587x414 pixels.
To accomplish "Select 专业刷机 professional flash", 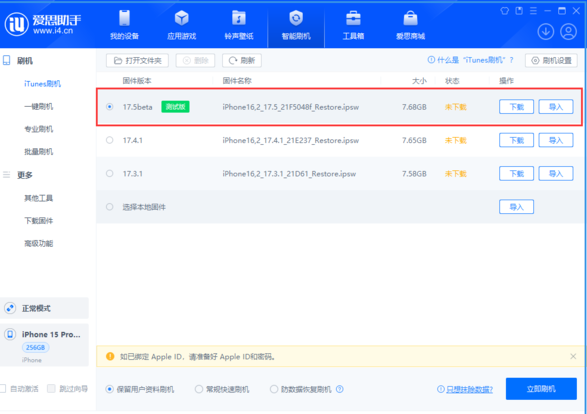I will point(39,129).
